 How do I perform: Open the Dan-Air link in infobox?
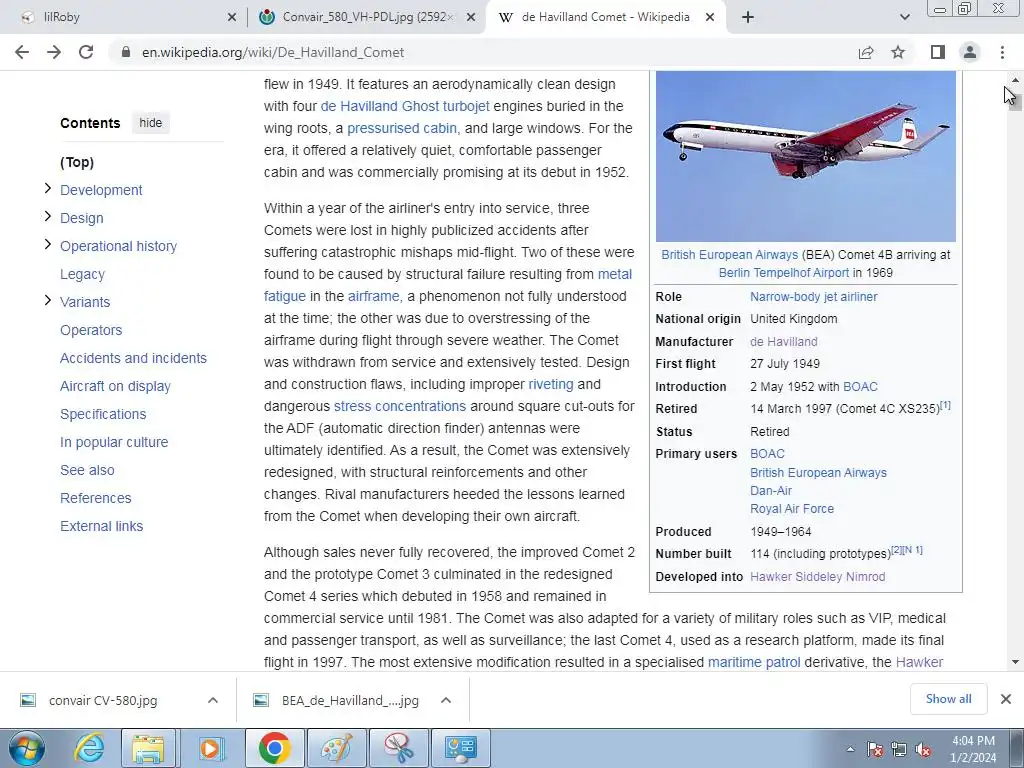[x=771, y=490]
